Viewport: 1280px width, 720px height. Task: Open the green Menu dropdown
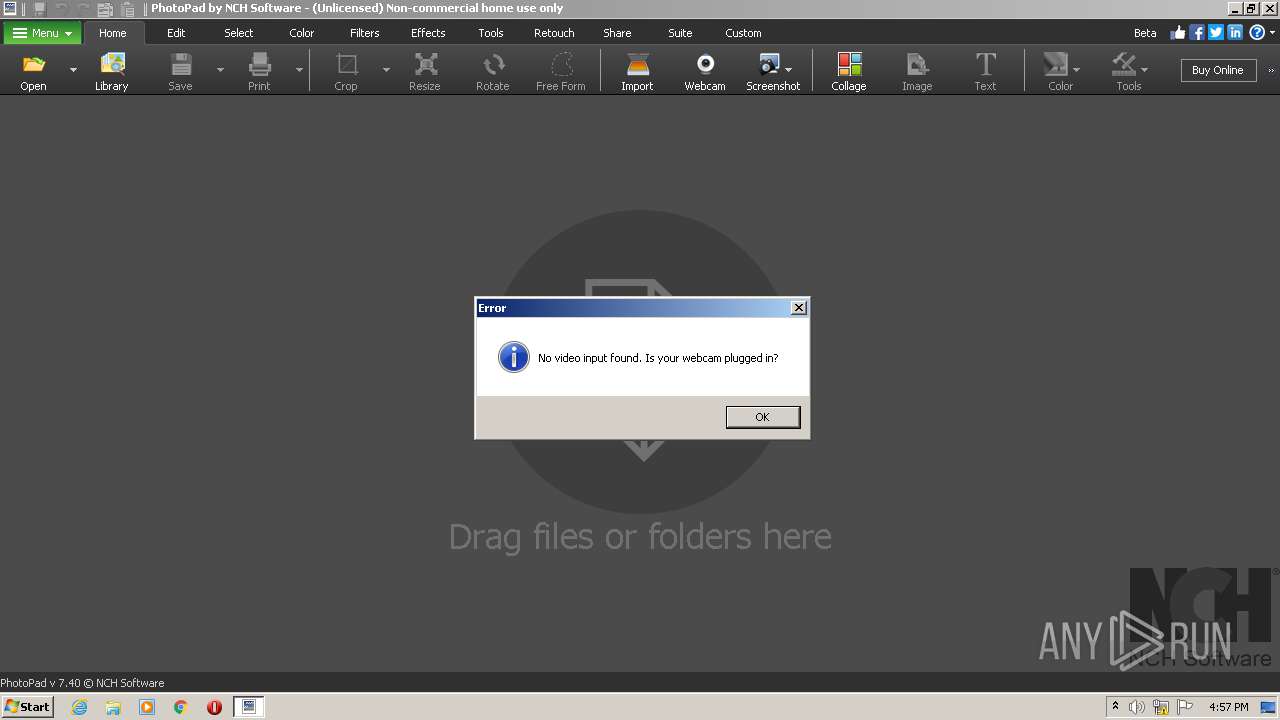(x=42, y=33)
